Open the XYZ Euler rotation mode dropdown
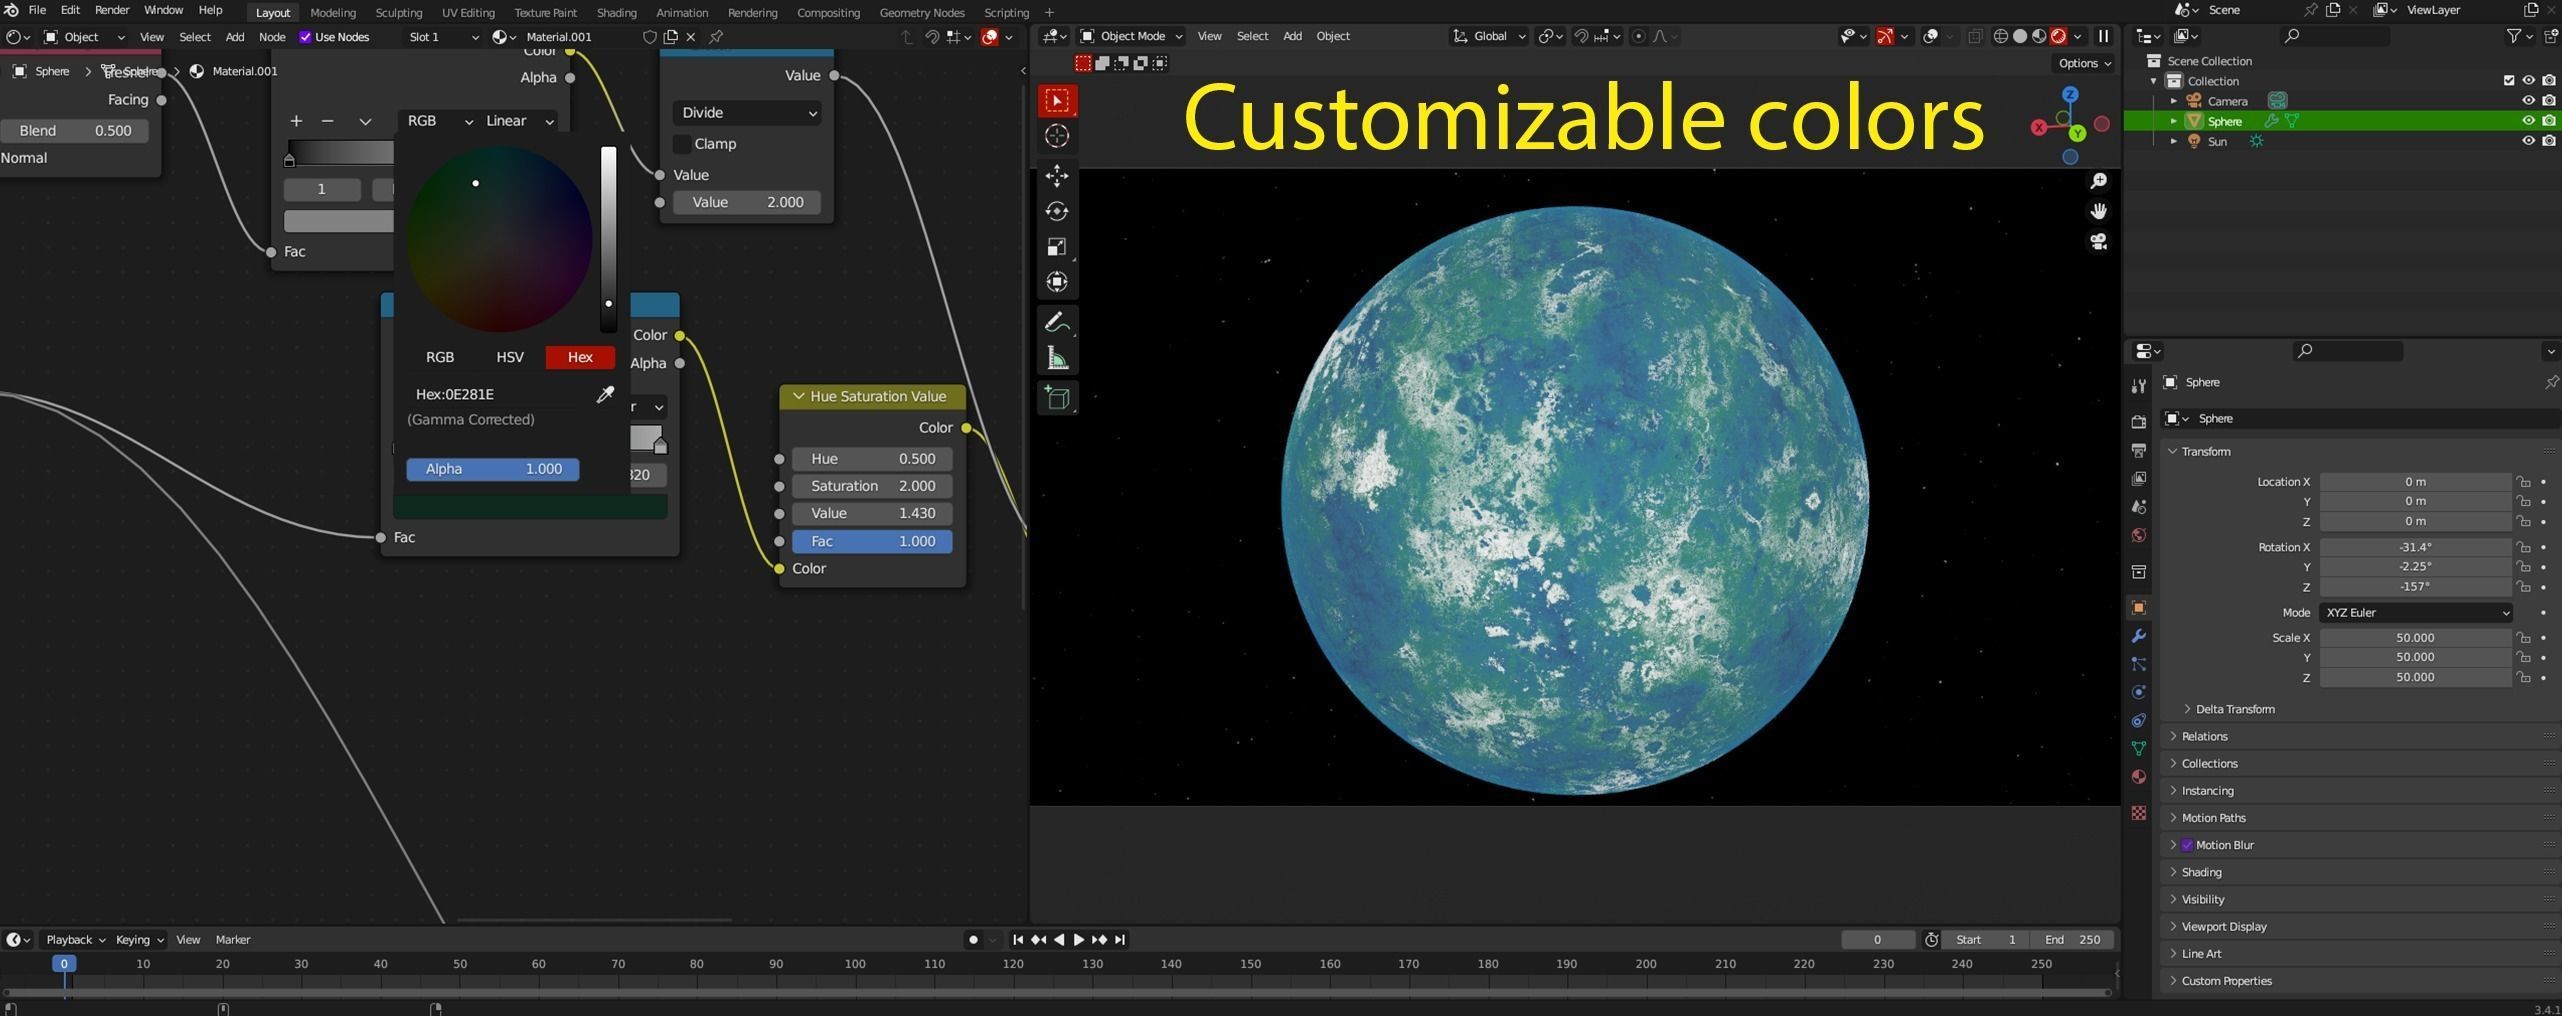This screenshot has height=1016, width=2562. (2415, 613)
